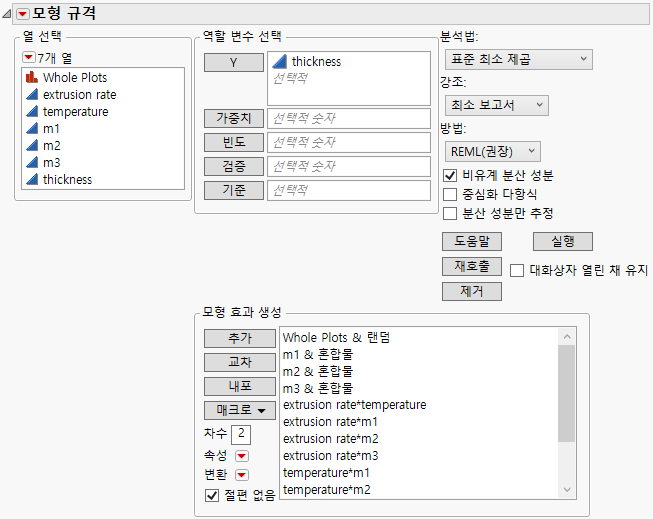Click the 검증 선택적 숫자 field
Viewport: 653px width, 519px height.
[349, 167]
